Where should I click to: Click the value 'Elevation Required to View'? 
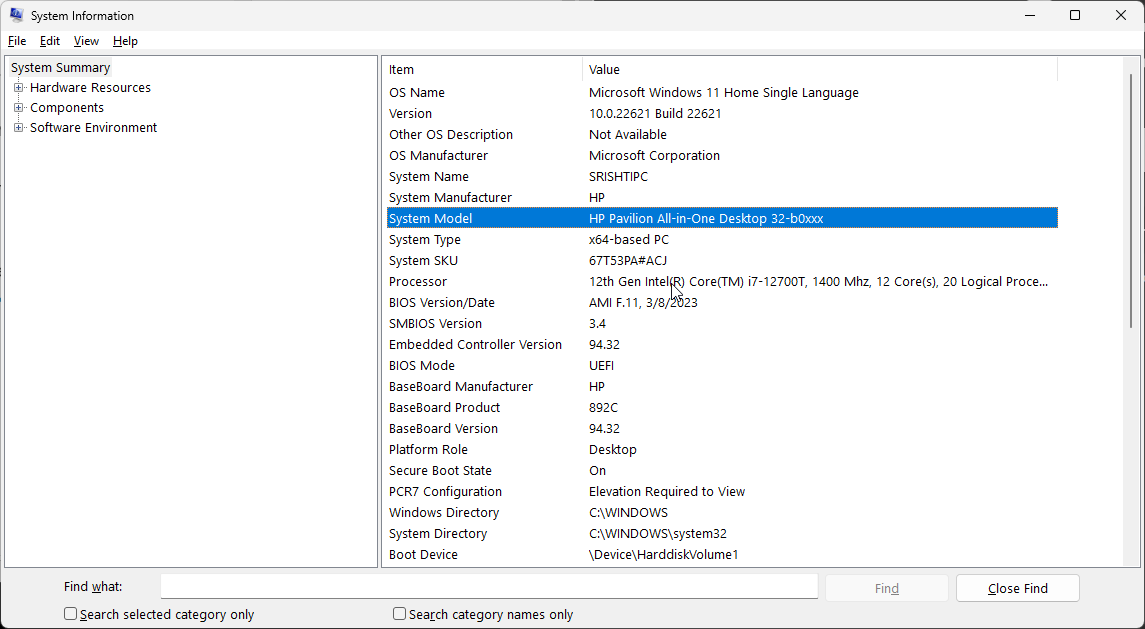[667, 492]
